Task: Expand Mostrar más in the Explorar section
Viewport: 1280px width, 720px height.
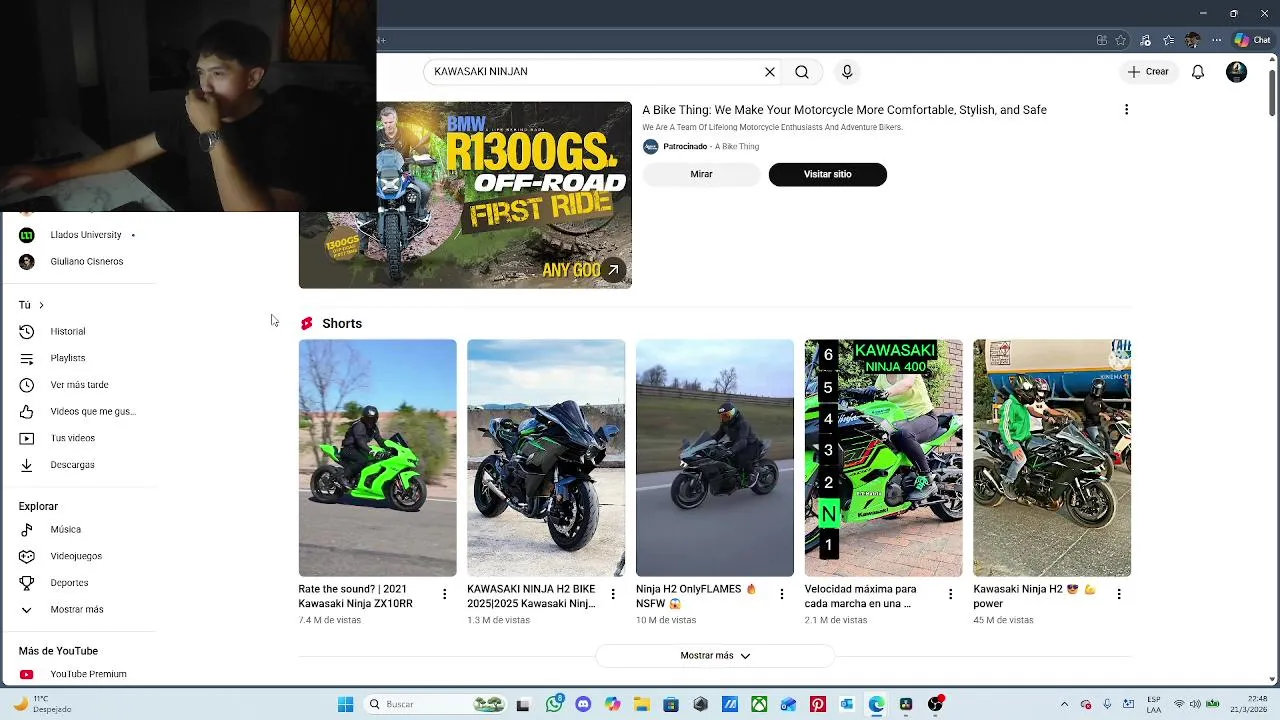Action: [x=78, y=609]
